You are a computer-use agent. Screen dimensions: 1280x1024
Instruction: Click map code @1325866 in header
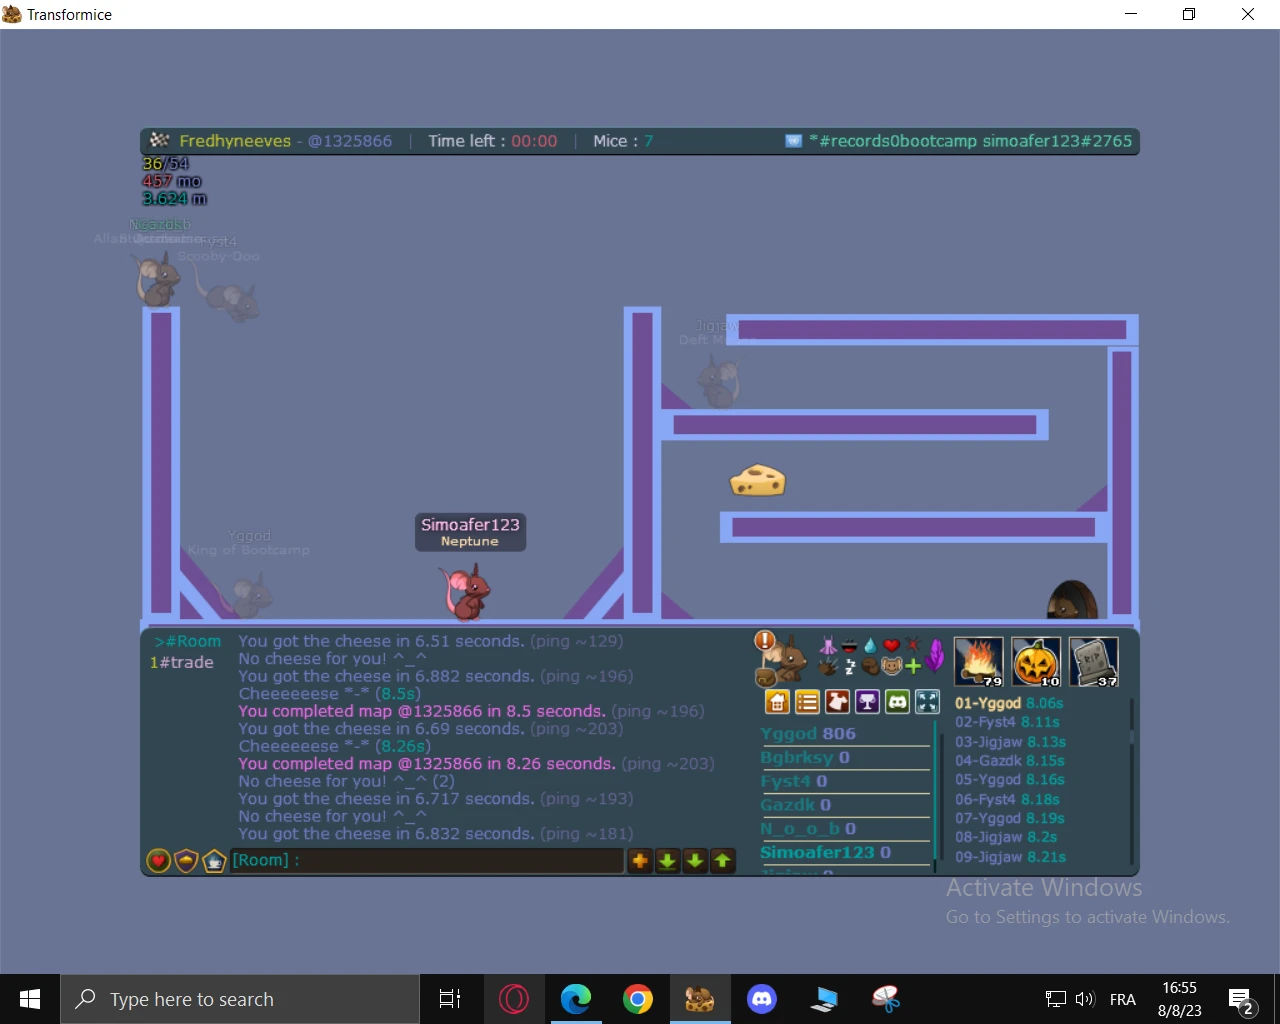click(x=350, y=141)
